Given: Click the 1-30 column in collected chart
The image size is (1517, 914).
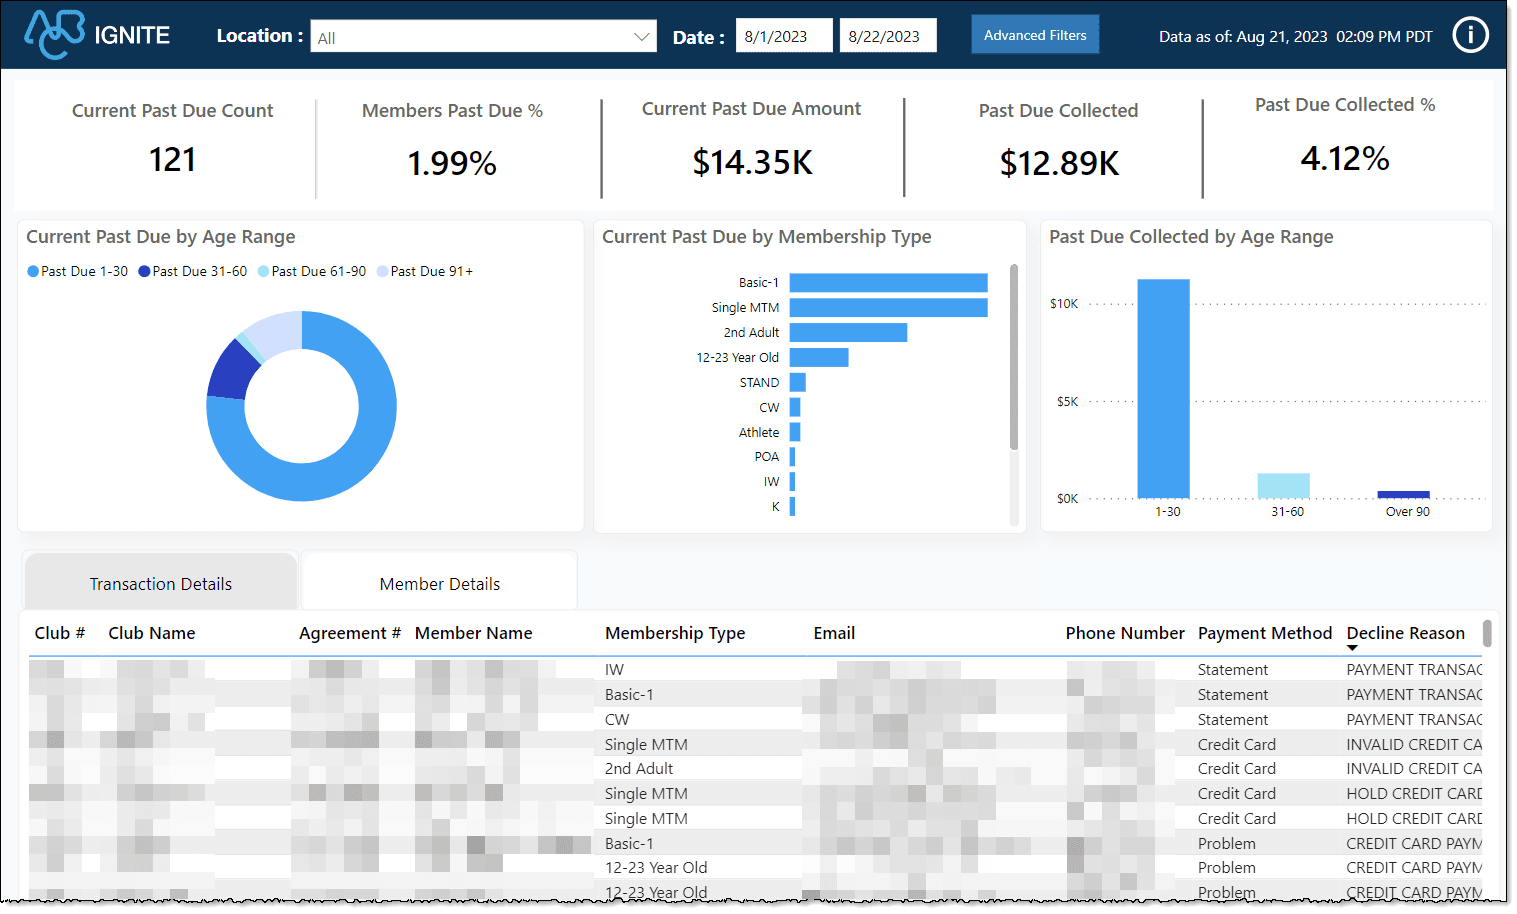Looking at the screenshot, I should click(1163, 388).
